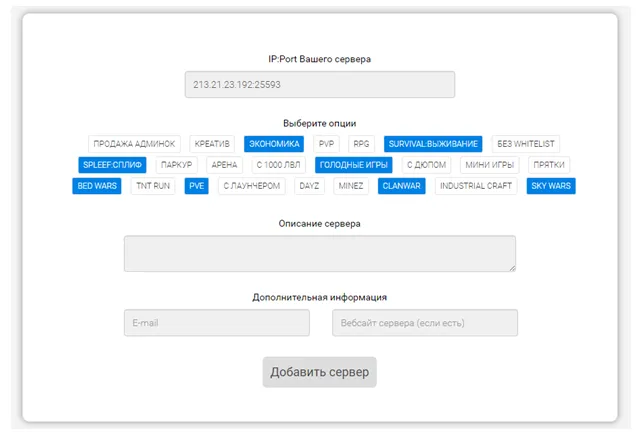Deselect the ЭКОНОМИКА option
This screenshot has width=637, height=440.
[274, 144]
